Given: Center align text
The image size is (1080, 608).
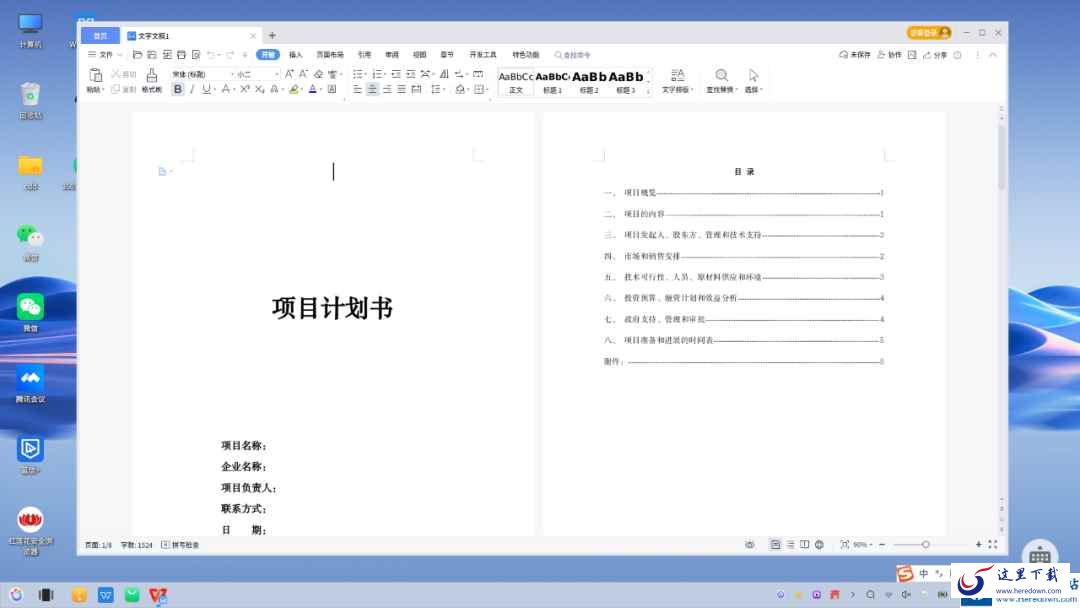Looking at the screenshot, I should click(x=372, y=90).
